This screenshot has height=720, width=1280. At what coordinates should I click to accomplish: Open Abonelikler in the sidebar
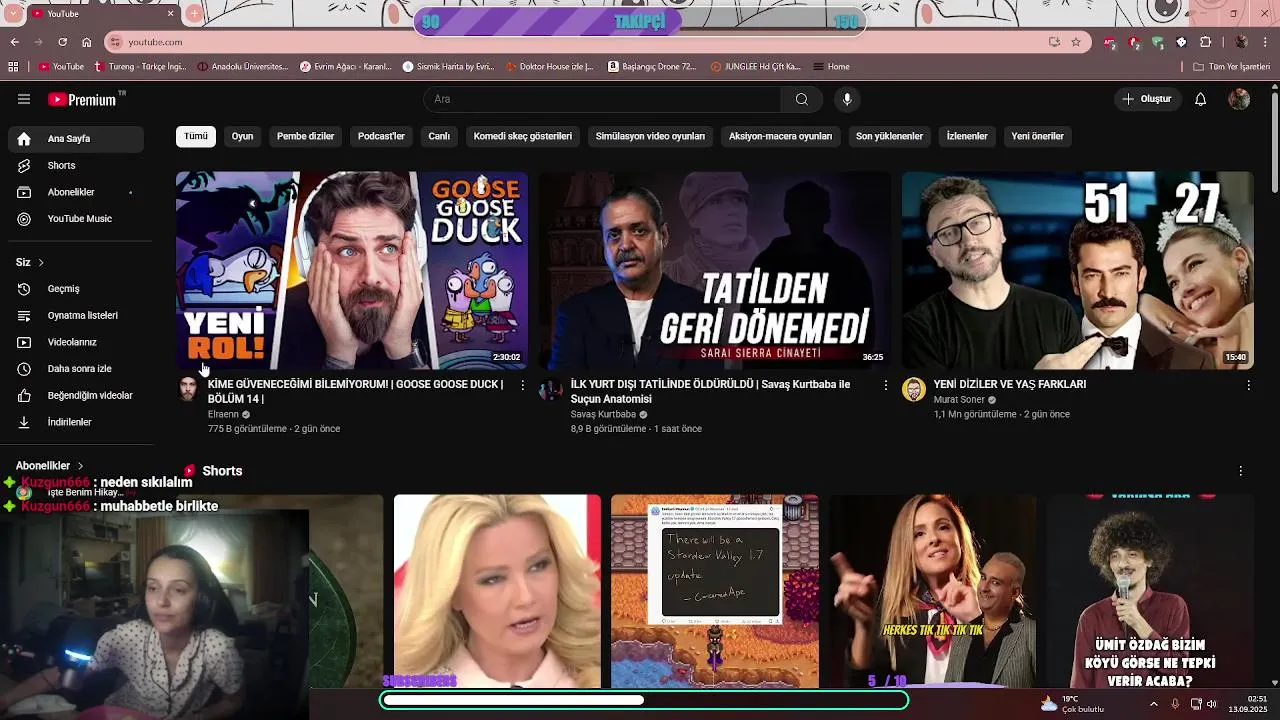[76, 192]
